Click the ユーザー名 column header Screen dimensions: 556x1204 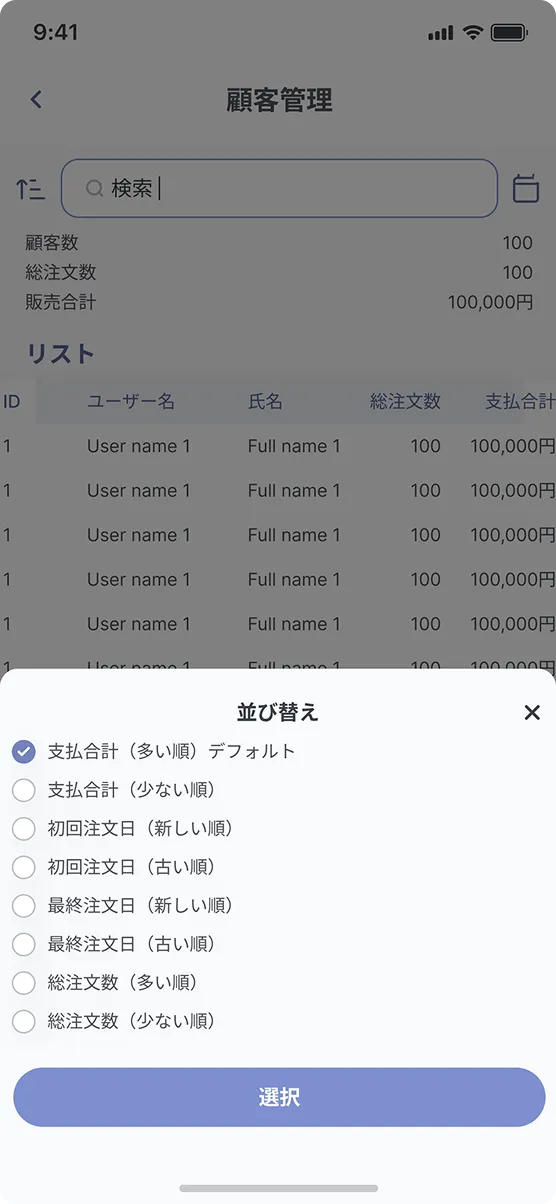pos(131,401)
